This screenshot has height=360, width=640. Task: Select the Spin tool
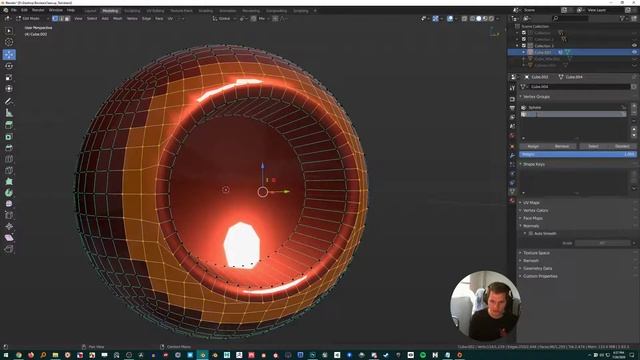coord(9,193)
